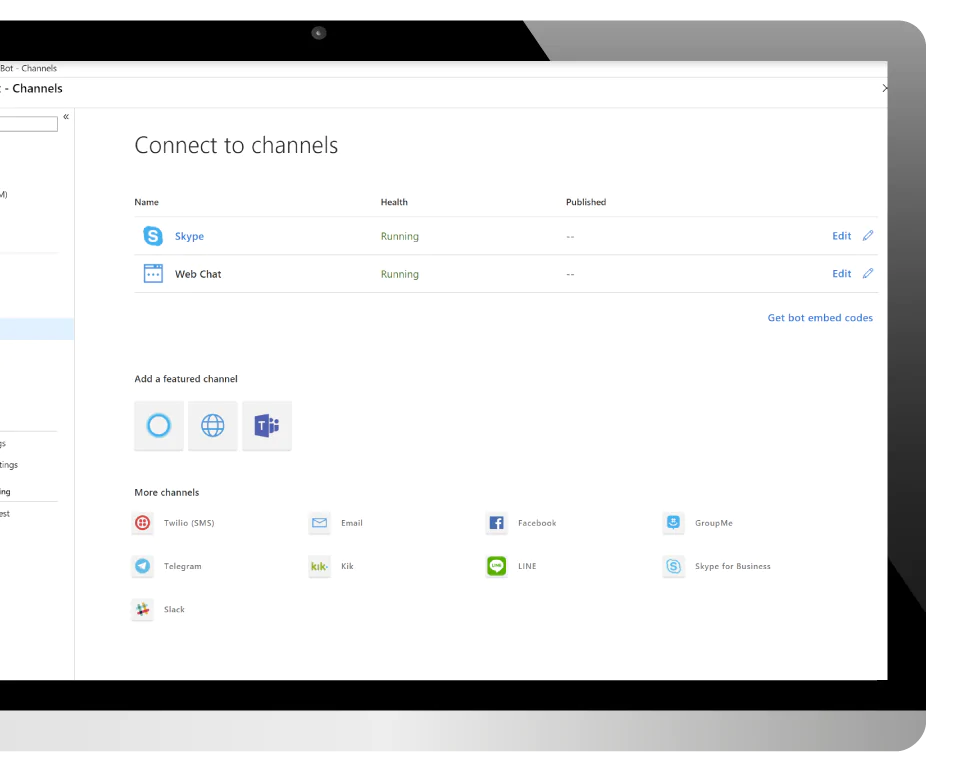Screen dimensions: 973x768
Task: Add the Direct Line globe channel
Action: 212,426
